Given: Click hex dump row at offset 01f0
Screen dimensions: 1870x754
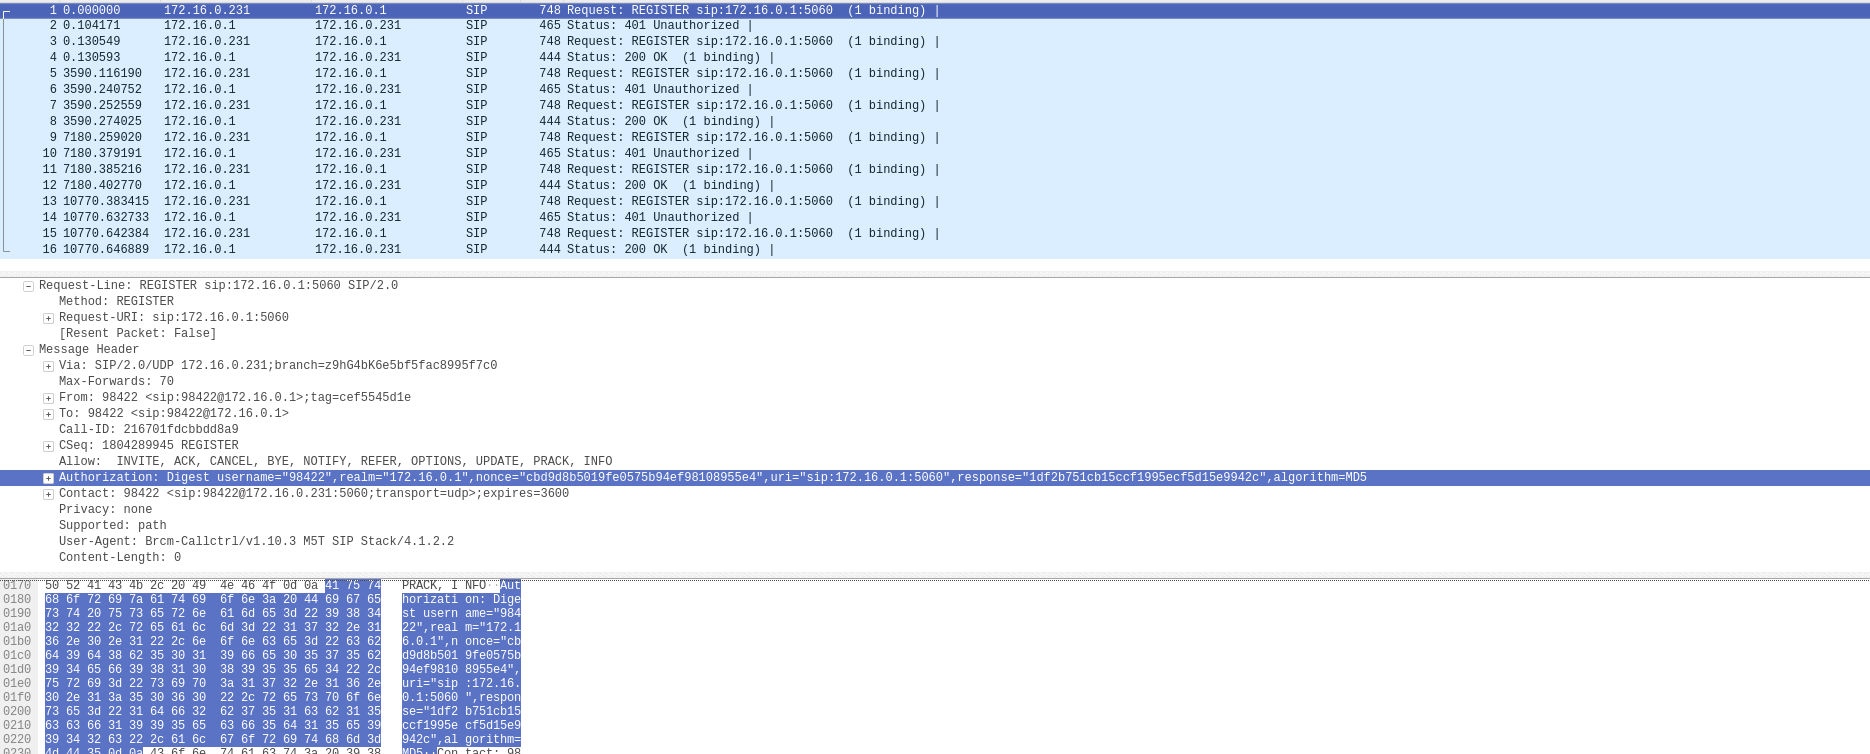Looking at the screenshot, I should pos(261,698).
